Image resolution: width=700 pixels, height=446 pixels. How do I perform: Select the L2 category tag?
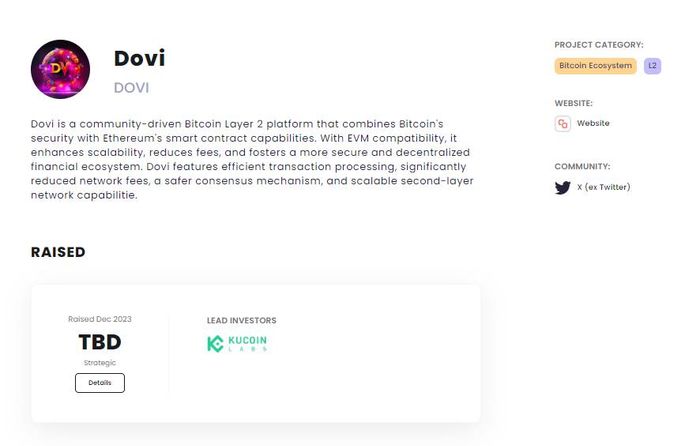tap(652, 66)
